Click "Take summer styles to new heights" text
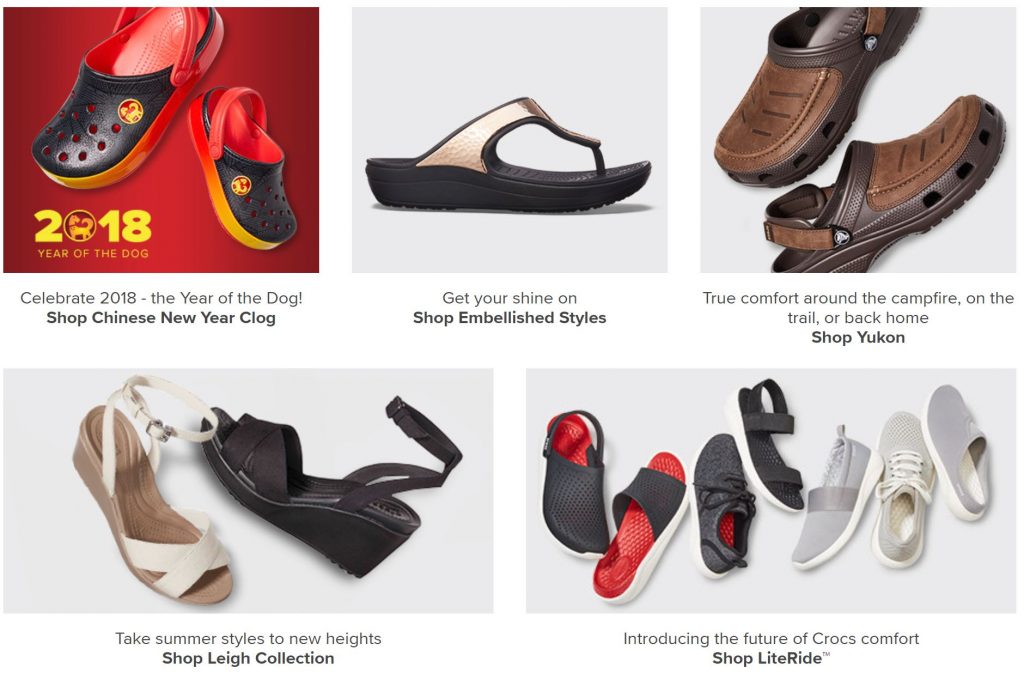The image size is (1024, 674). 248,639
